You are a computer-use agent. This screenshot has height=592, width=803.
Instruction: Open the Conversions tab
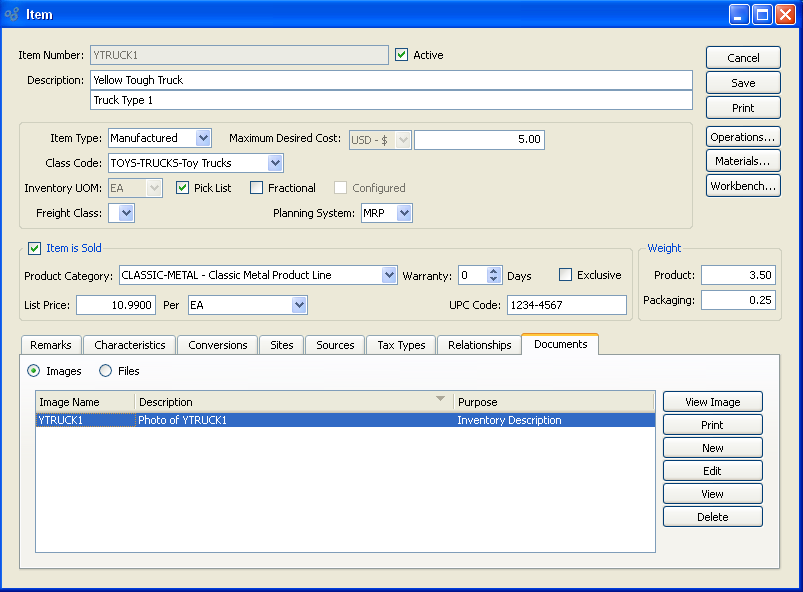[x=218, y=345]
